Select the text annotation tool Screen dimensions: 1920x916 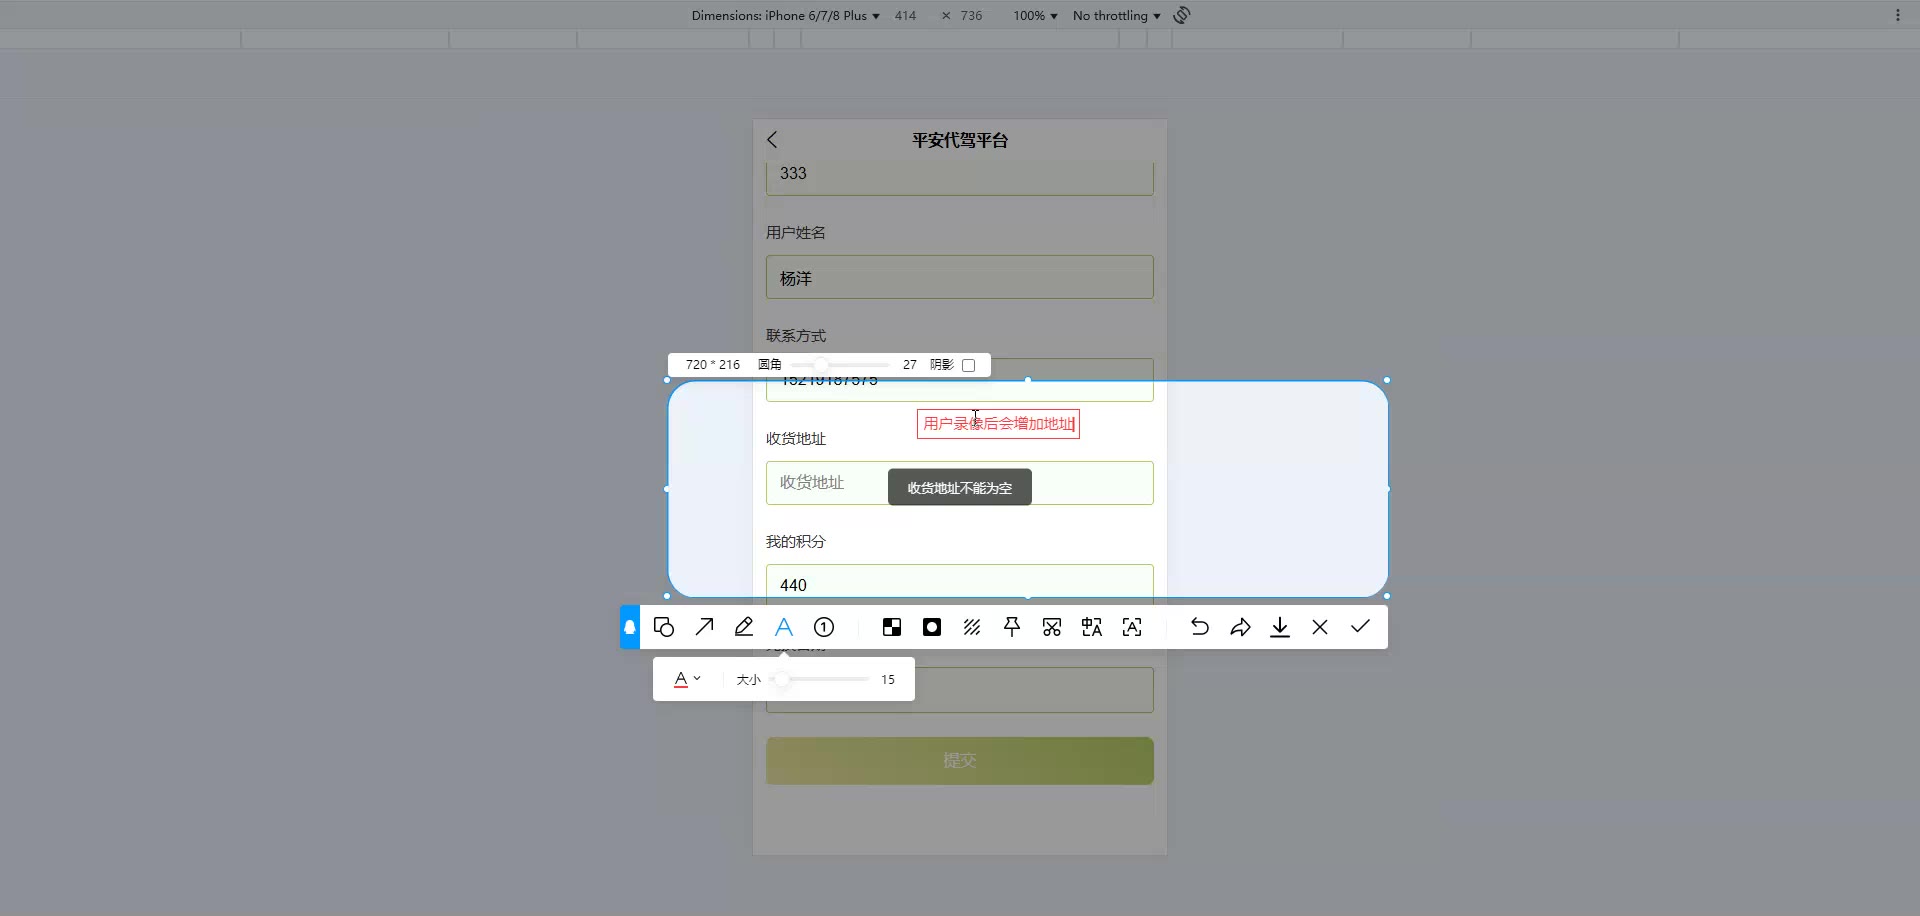pyautogui.click(x=784, y=627)
